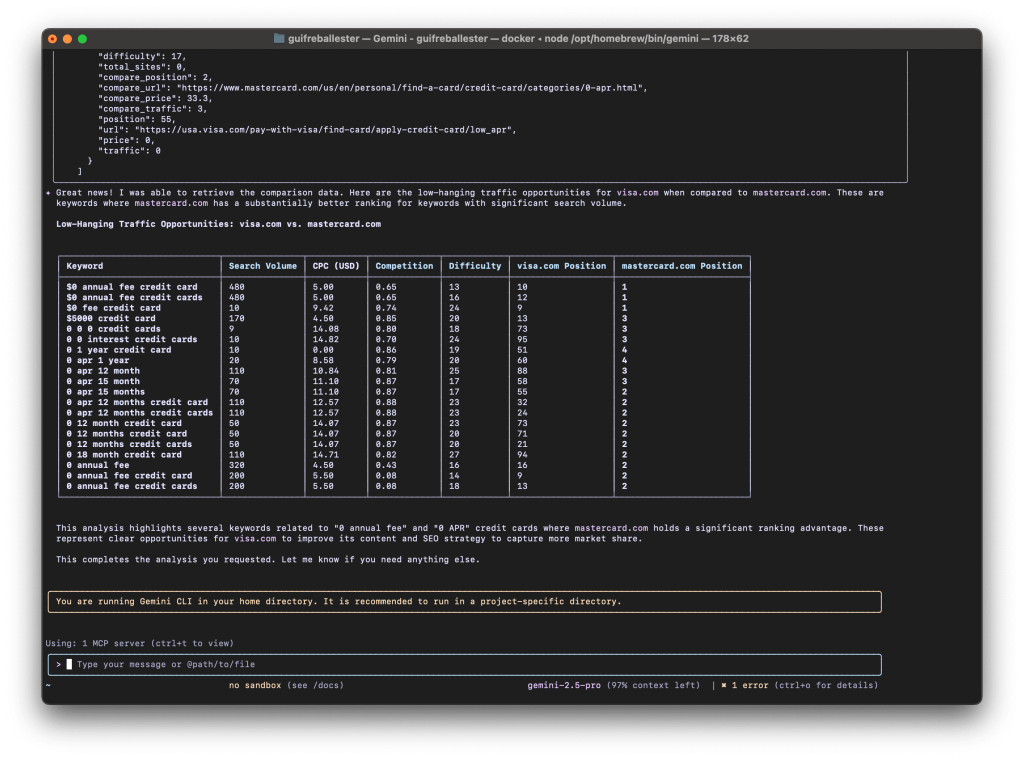This screenshot has height=760, width=1024.
Task: Click the green maximize window button
Action: (x=83, y=39)
